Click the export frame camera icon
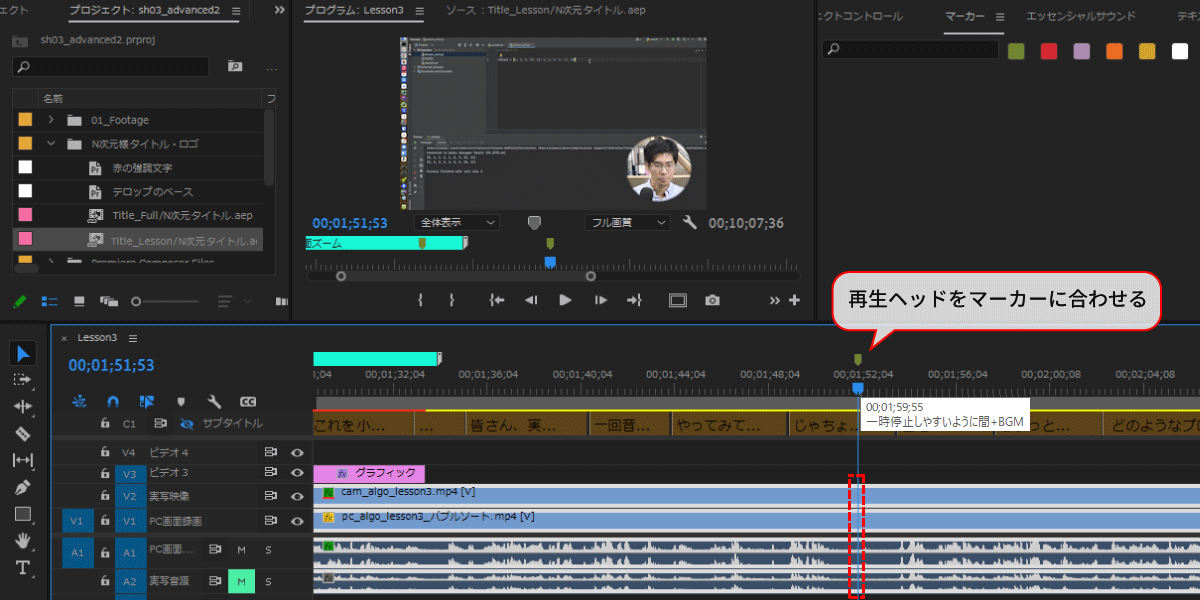The width and height of the screenshot is (1200, 600). (x=712, y=300)
